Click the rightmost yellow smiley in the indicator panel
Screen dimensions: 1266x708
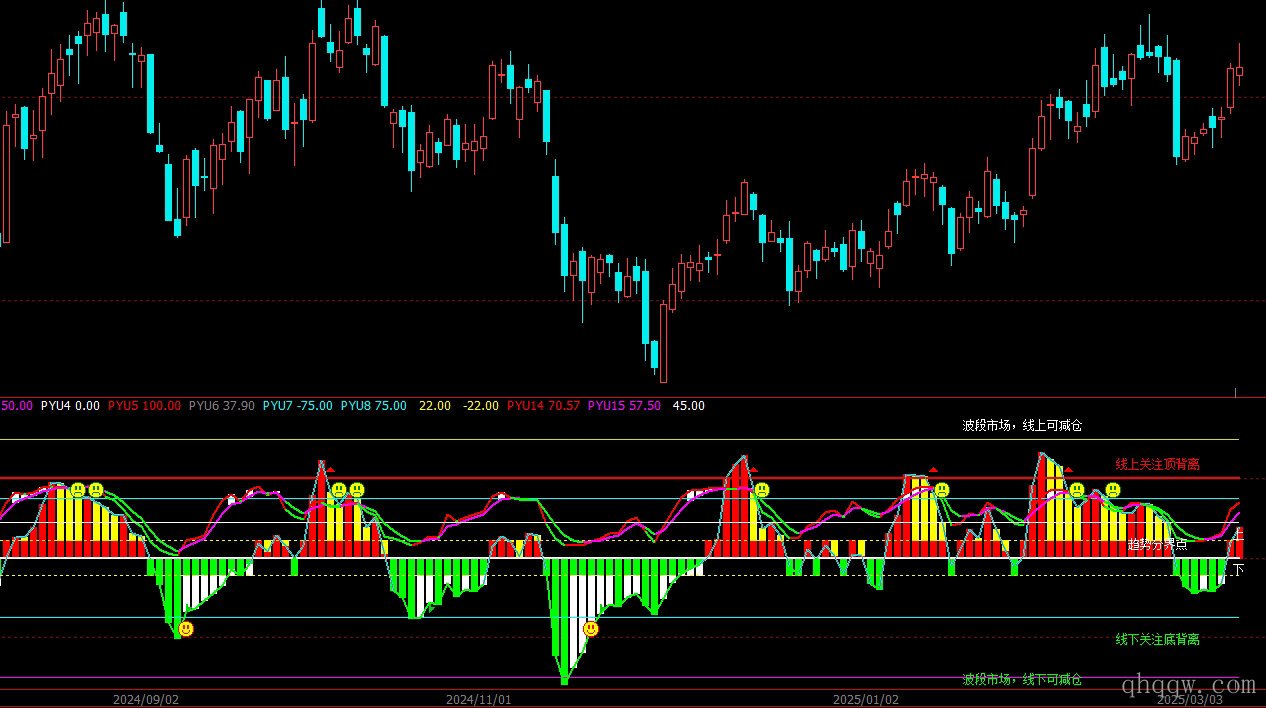tap(1112, 490)
